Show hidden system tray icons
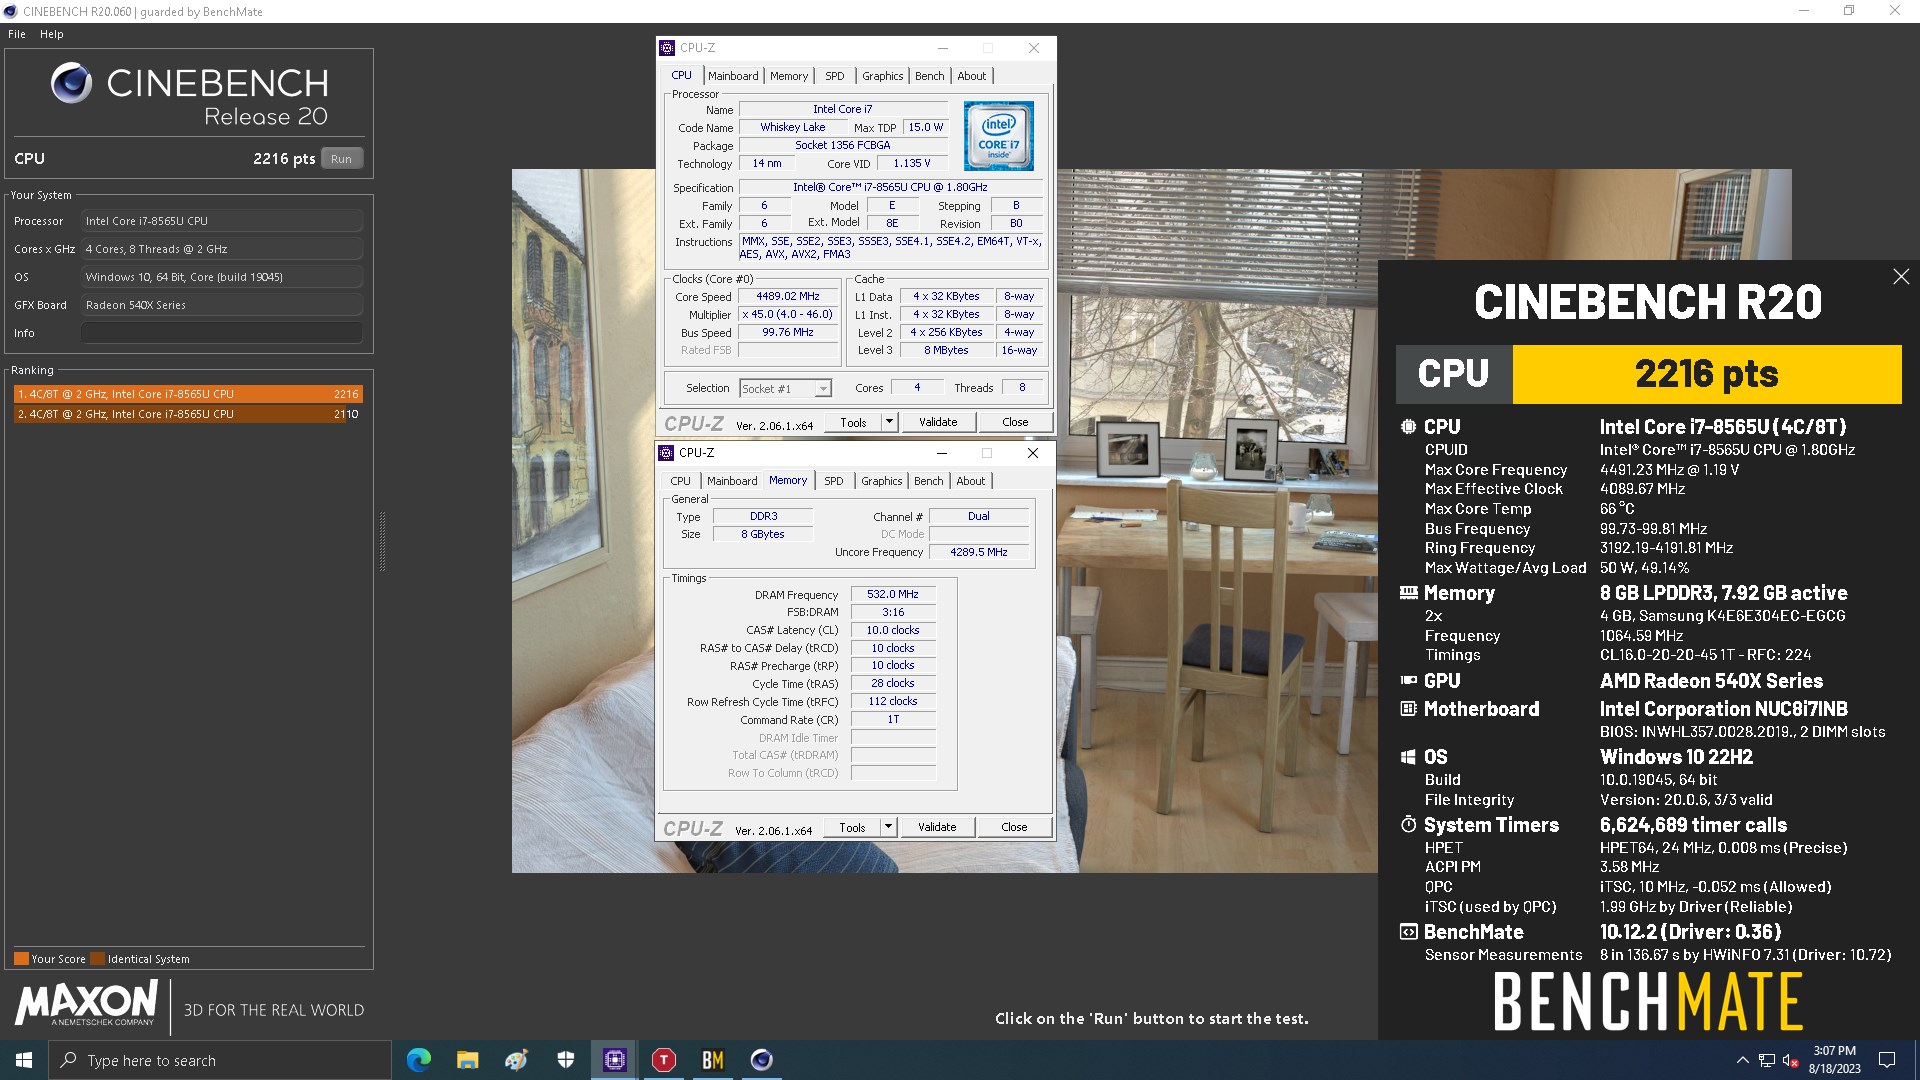Viewport: 1920px width, 1080px height. pyautogui.click(x=1742, y=1060)
